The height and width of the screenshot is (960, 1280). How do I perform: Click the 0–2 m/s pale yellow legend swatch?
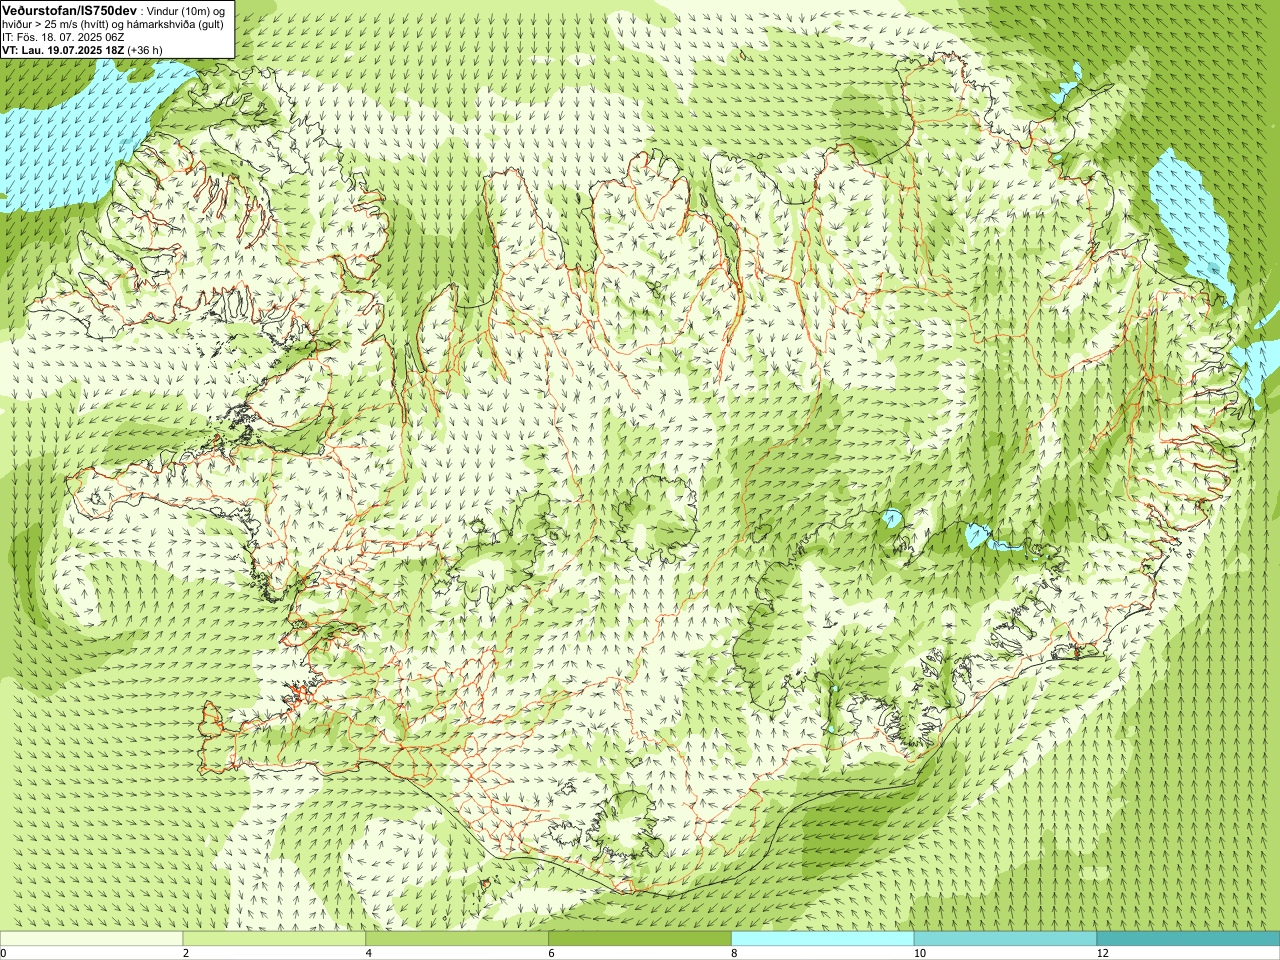tap(91, 939)
